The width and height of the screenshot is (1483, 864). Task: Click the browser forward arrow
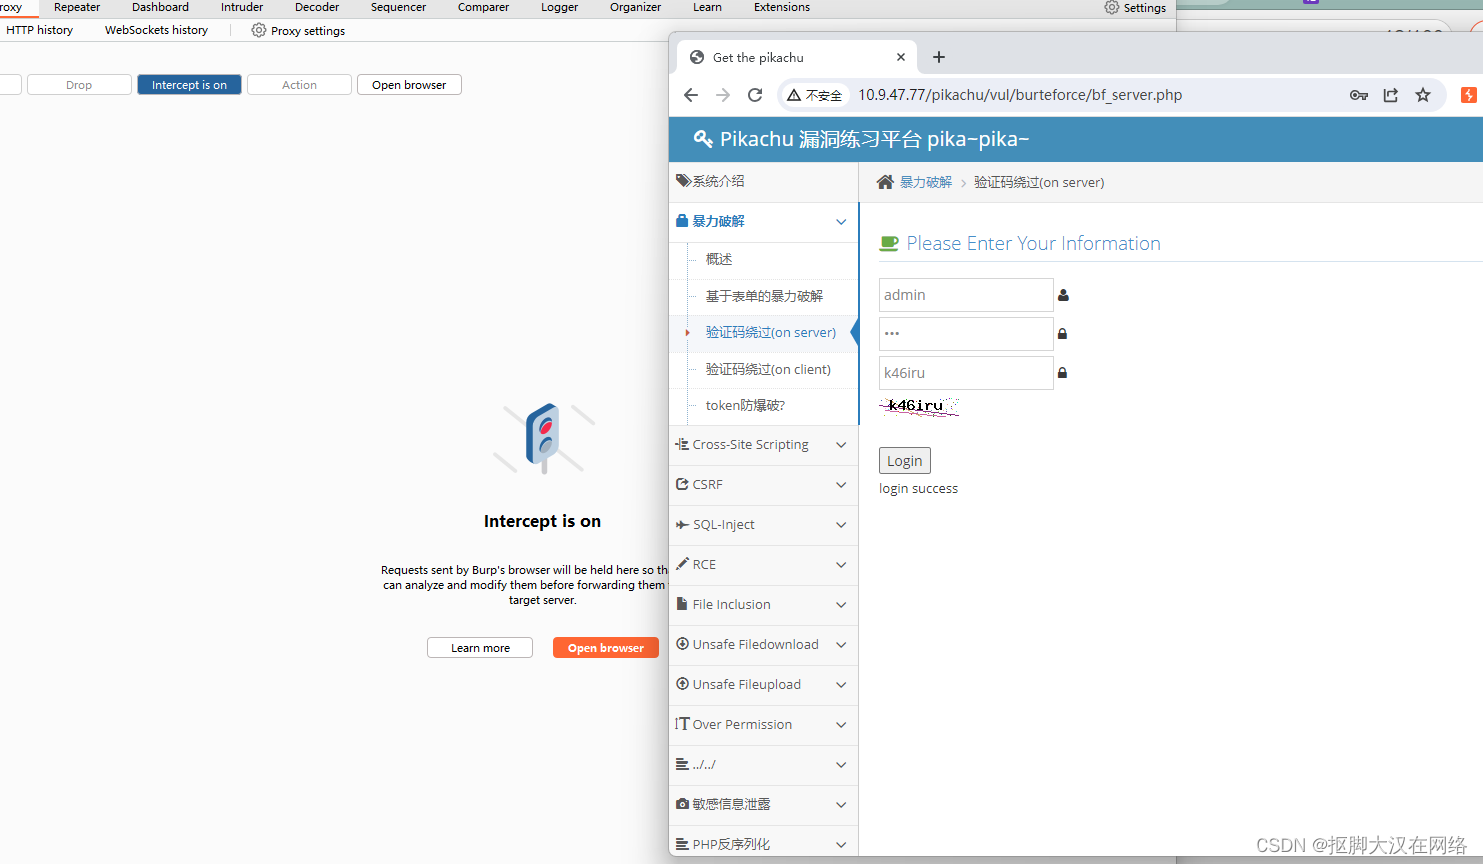[x=723, y=95]
